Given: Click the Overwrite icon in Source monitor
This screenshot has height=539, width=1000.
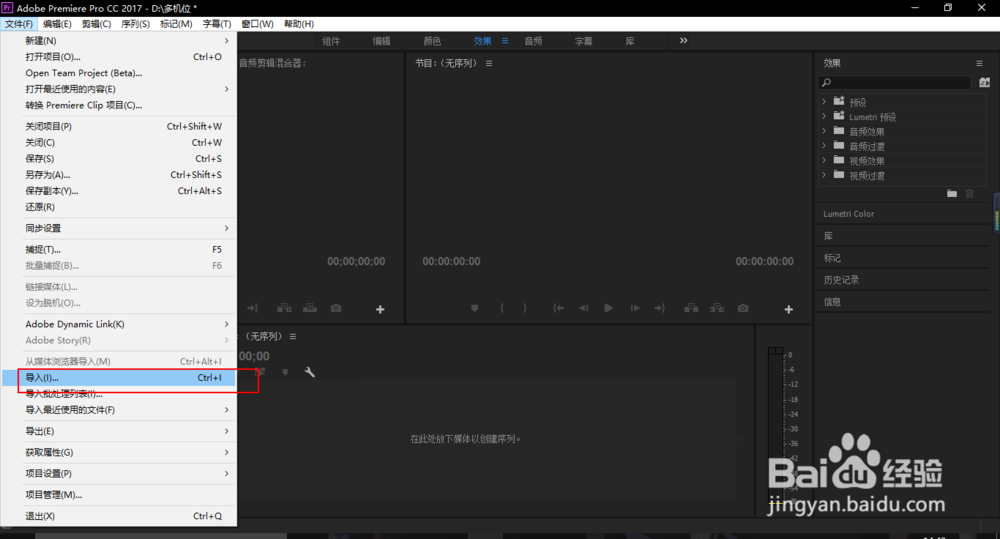Looking at the screenshot, I should click(310, 308).
